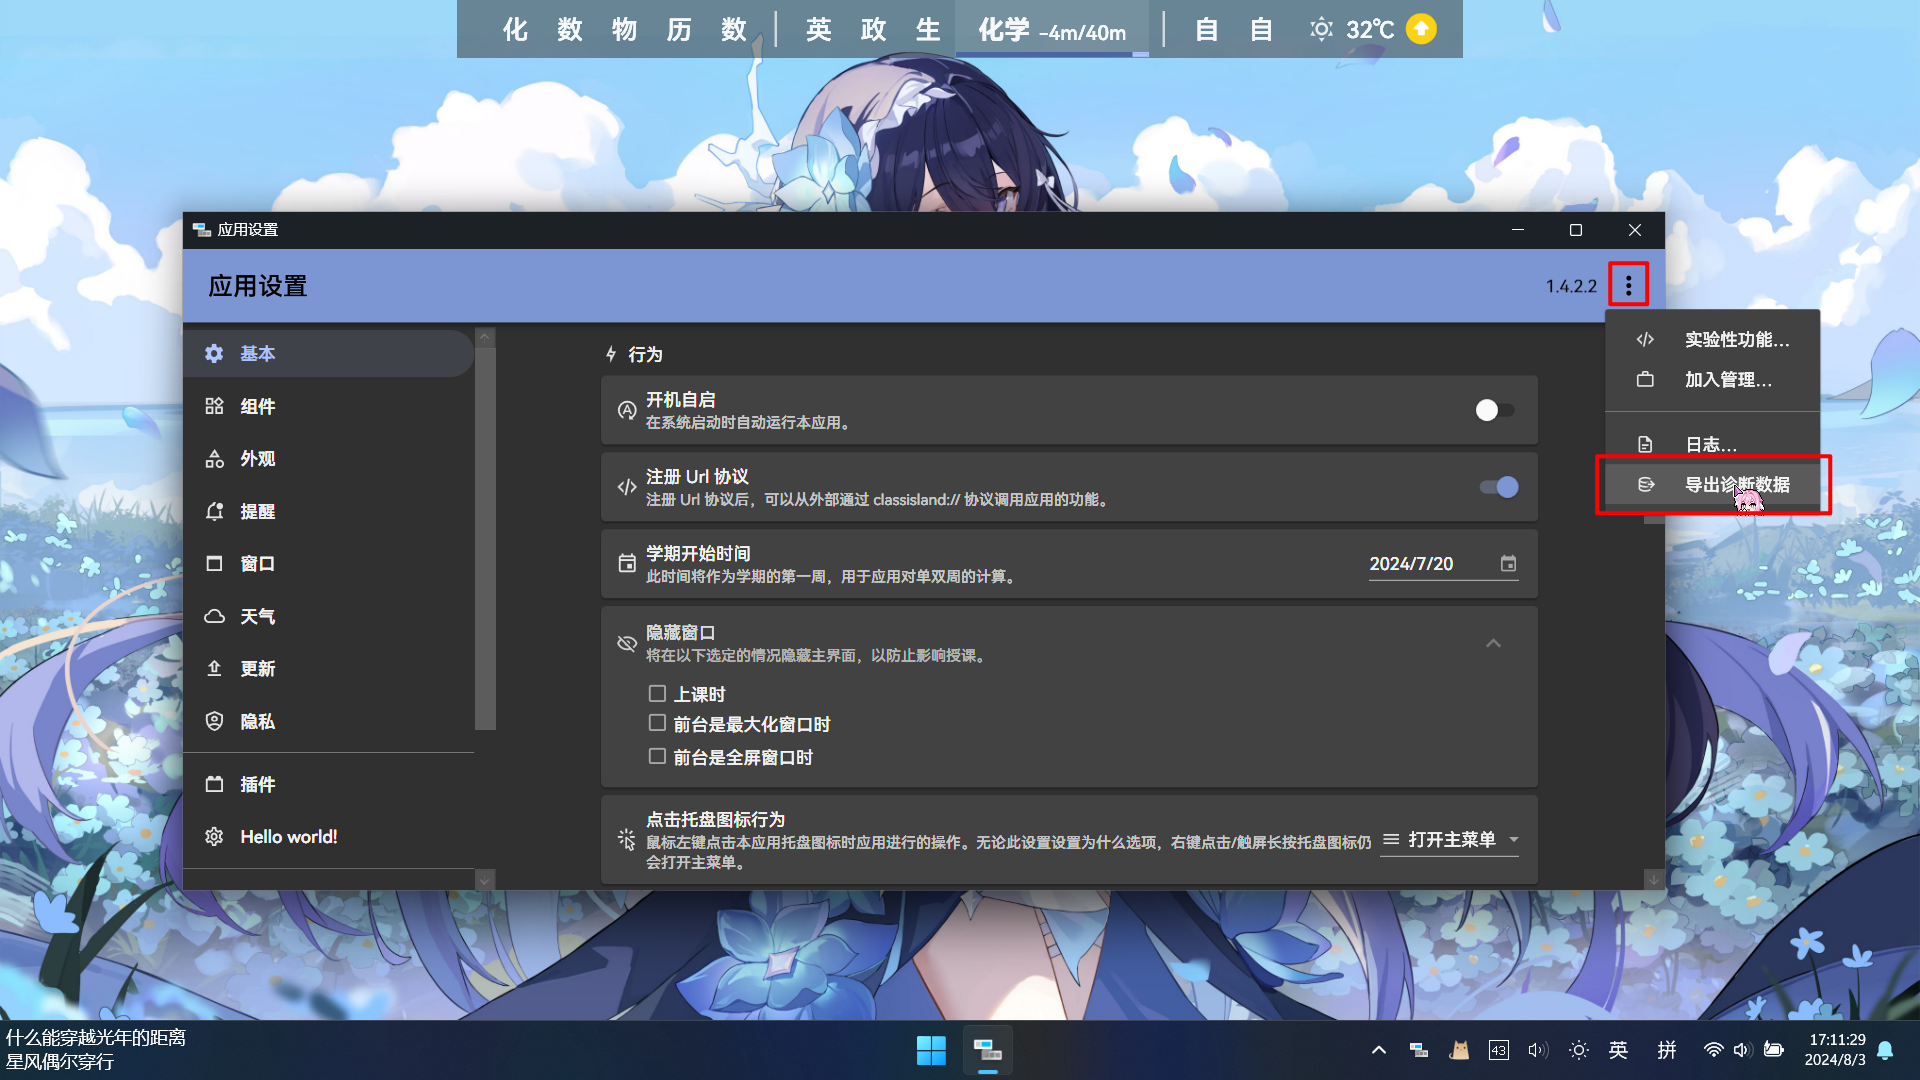Image resolution: width=1920 pixels, height=1080 pixels.
Task: Collapse the 隐藏窗口 options with the chevron
Action: (1493, 643)
